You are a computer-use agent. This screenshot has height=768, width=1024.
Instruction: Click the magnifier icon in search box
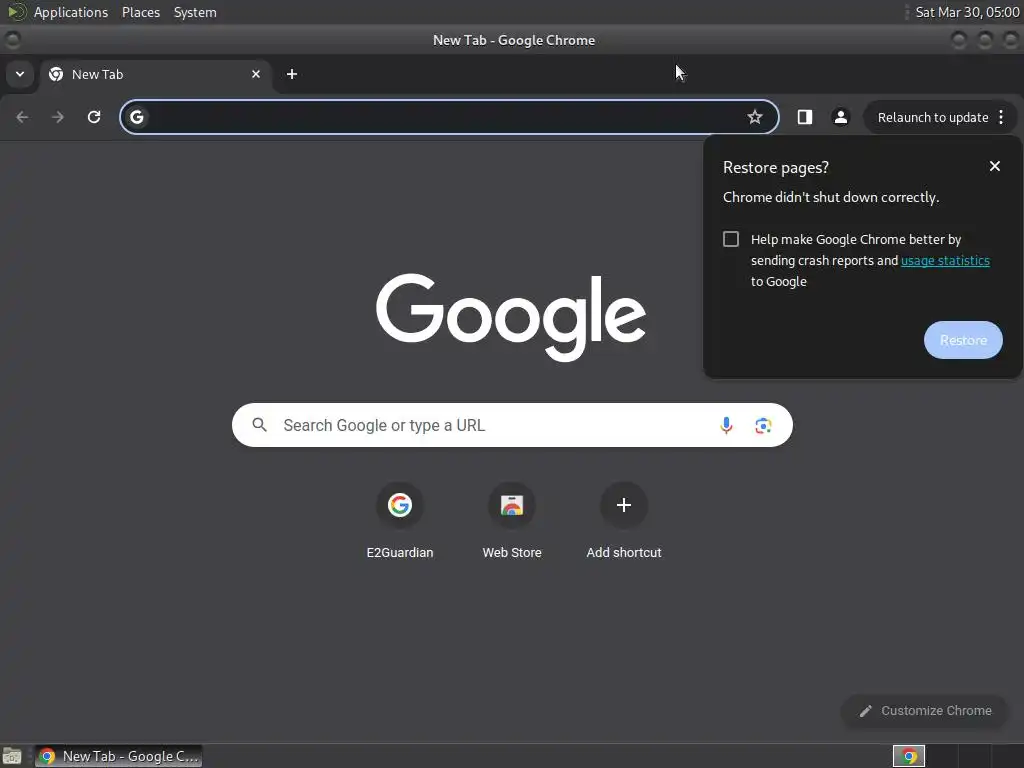[259, 425]
